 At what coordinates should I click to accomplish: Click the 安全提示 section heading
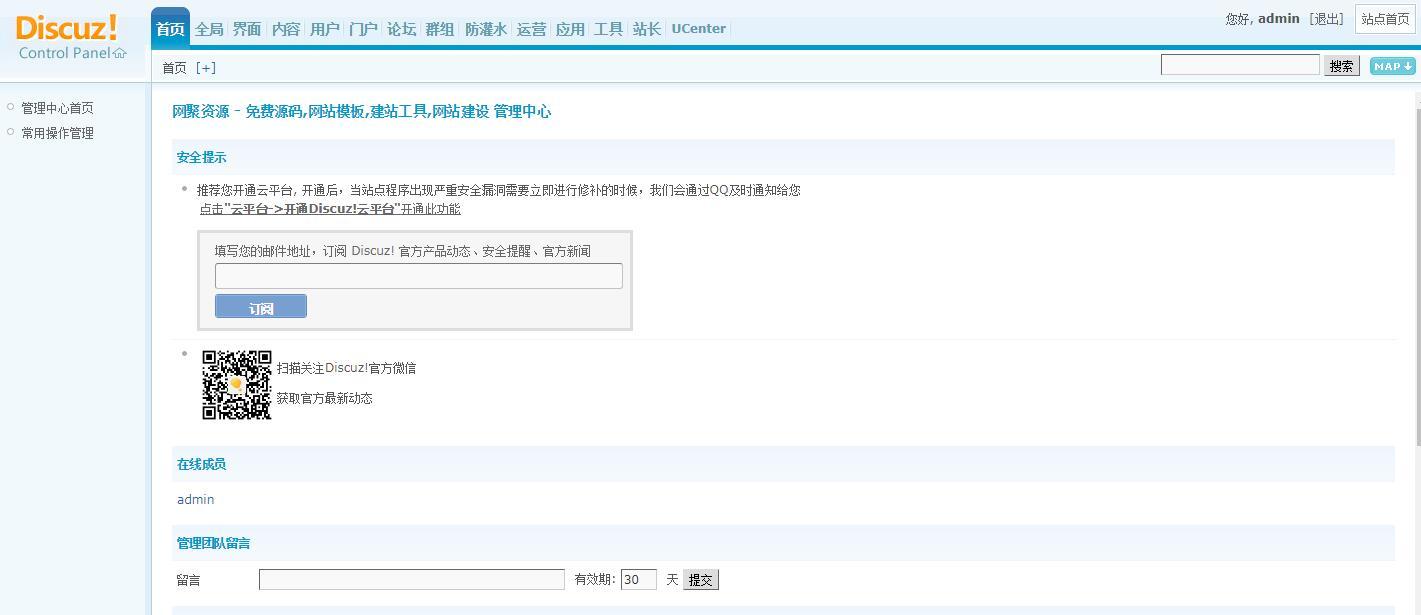[x=202, y=157]
